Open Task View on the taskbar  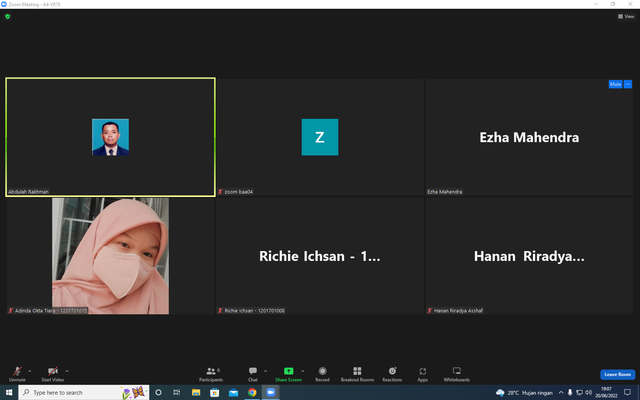click(177, 392)
